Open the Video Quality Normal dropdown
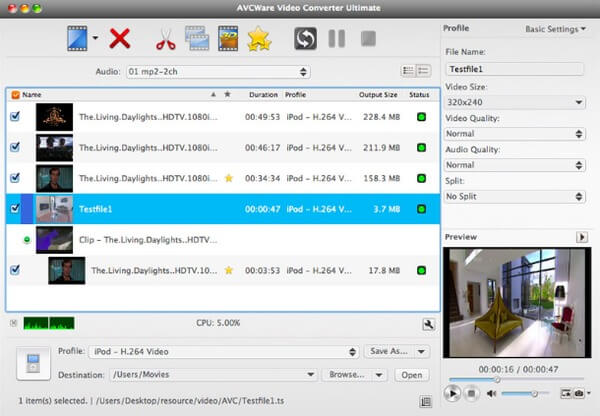 click(x=515, y=134)
